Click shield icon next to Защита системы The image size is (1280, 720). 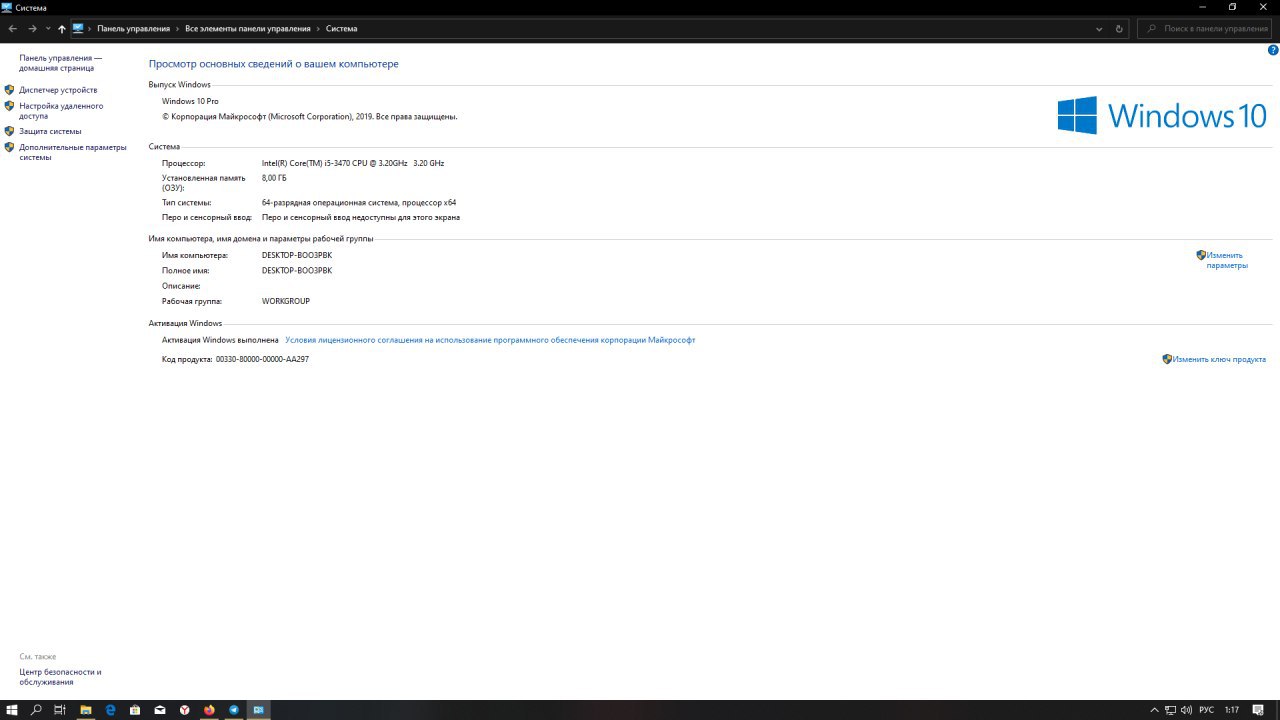(9, 131)
